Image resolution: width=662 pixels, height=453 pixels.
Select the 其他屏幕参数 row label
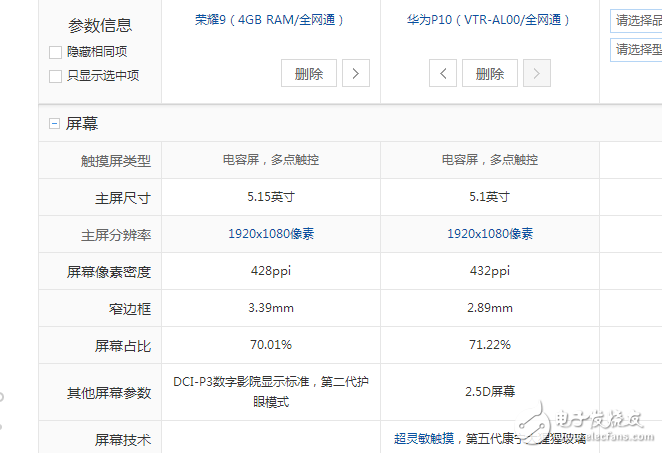tap(109, 393)
